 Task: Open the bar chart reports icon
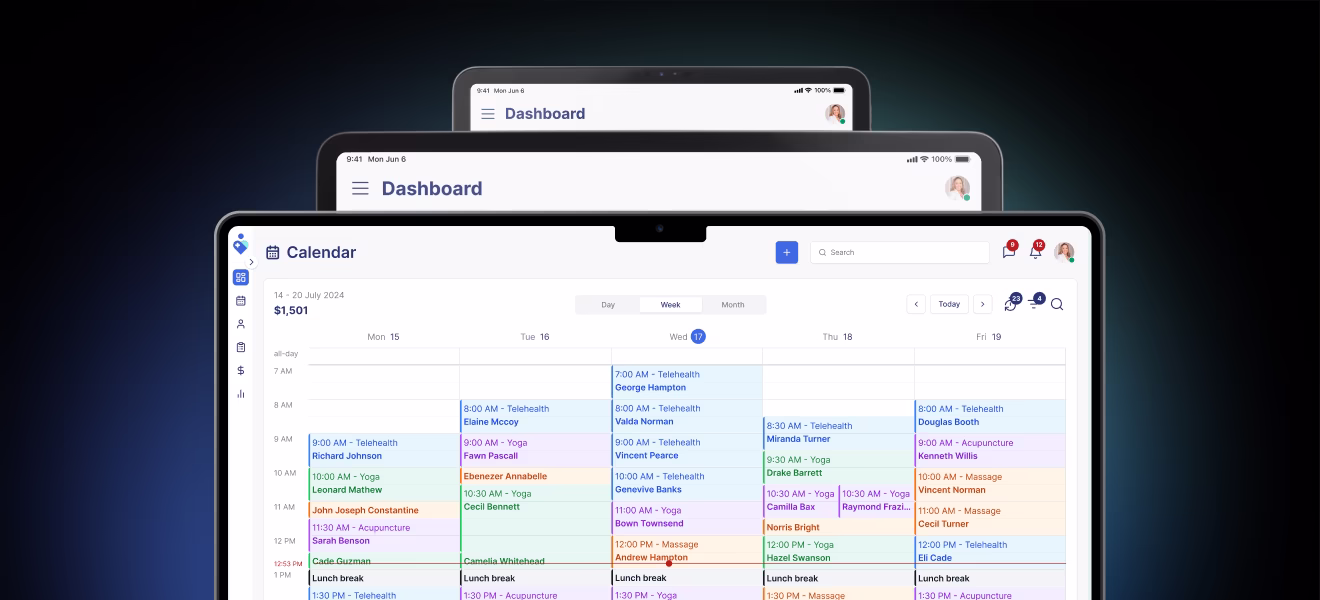pos(240,394)
